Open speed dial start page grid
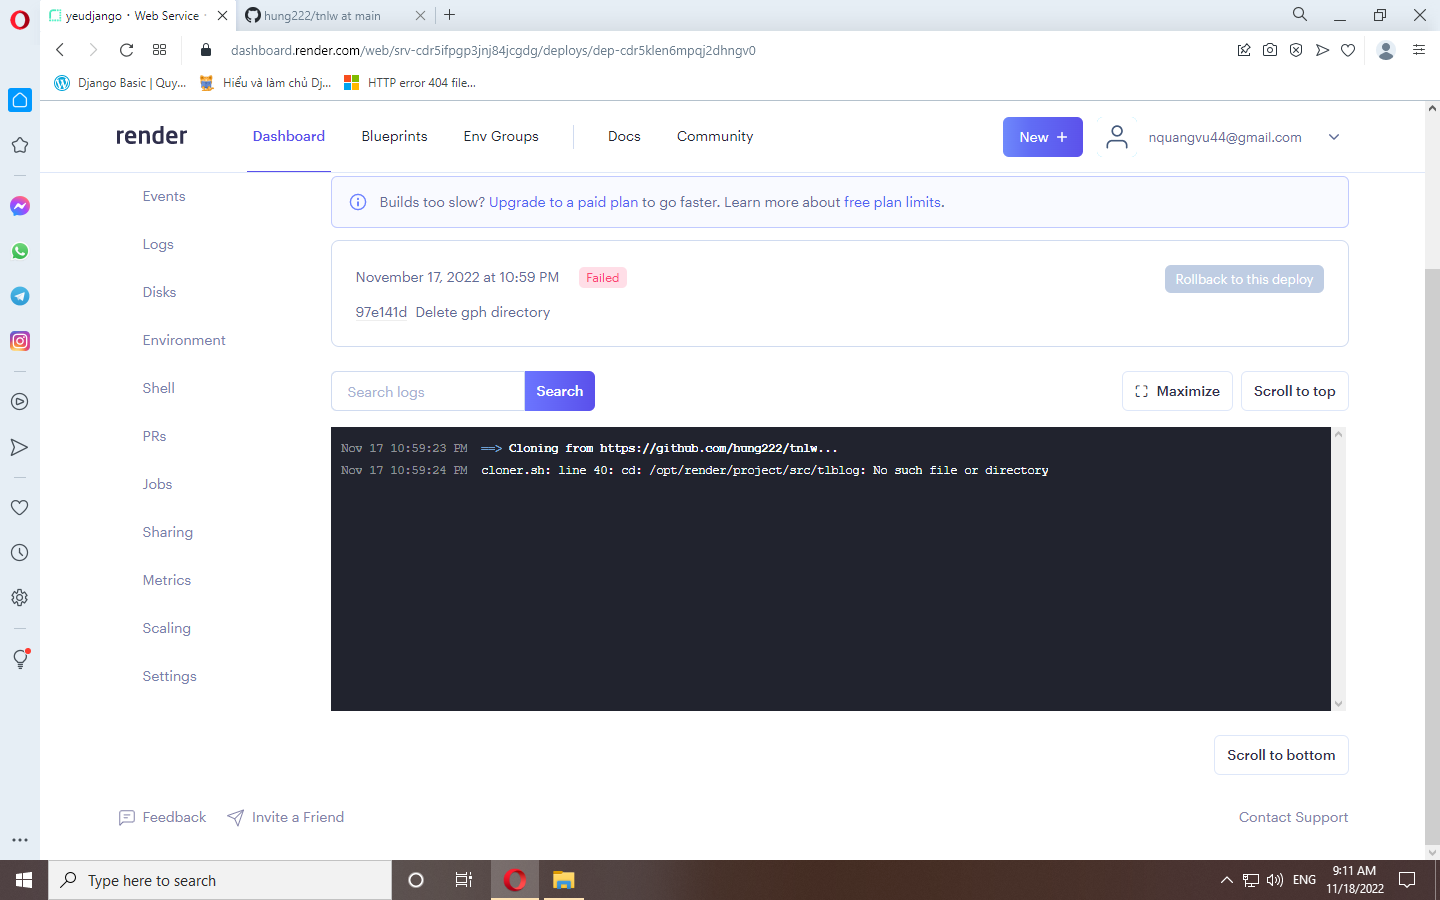This screenshot has width=1440, height=900. click(x=159, y=50)
